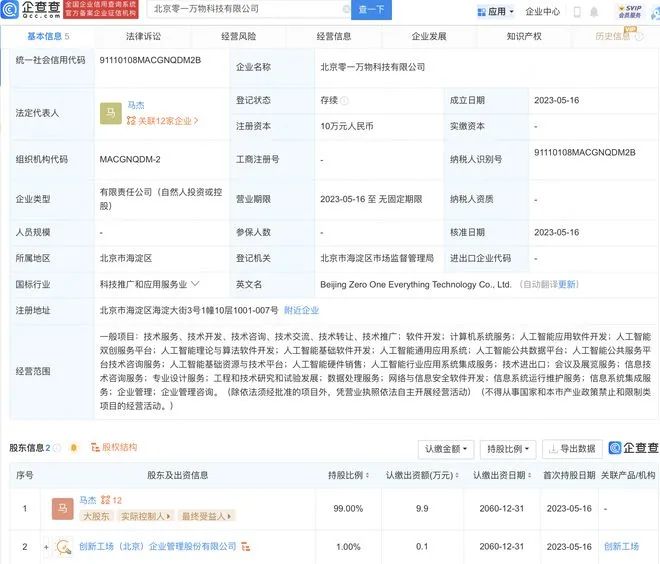Focus the company name search field
Image resolution: width=660 pixels, height=564 pixels.
pyautogui.click(x=248, y=9)
